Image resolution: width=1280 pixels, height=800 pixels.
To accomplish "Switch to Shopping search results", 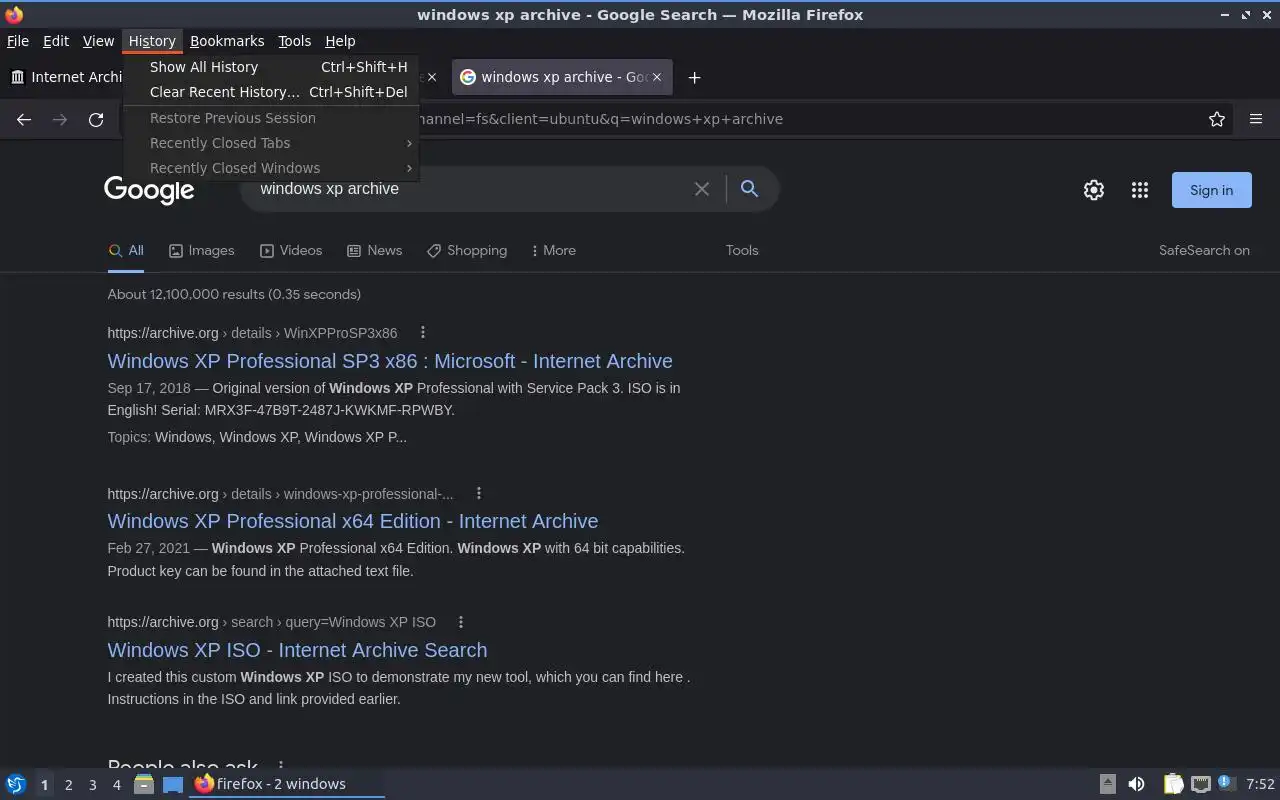I will click(x=467, y=250).
